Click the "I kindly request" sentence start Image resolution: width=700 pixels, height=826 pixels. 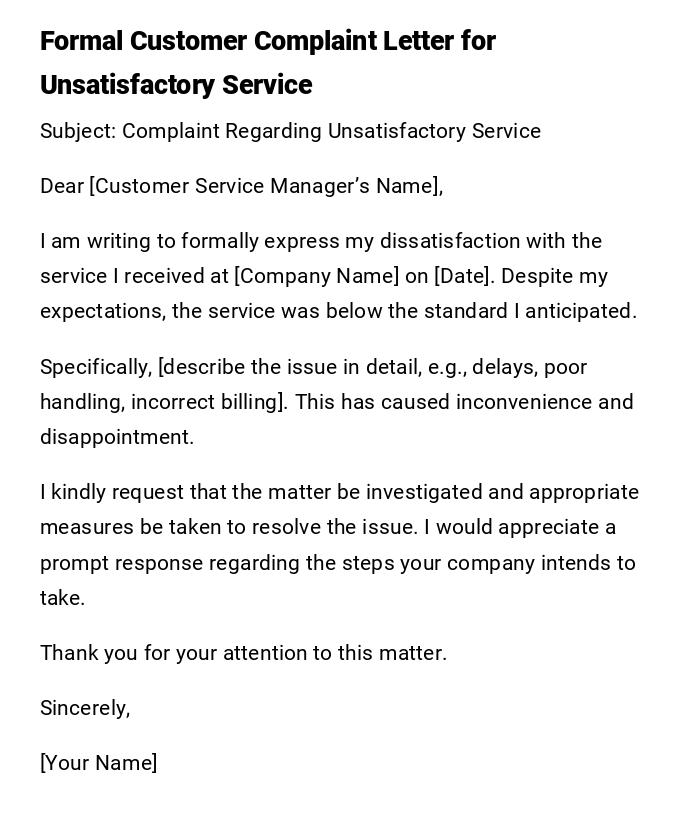[x=106, y=492]
